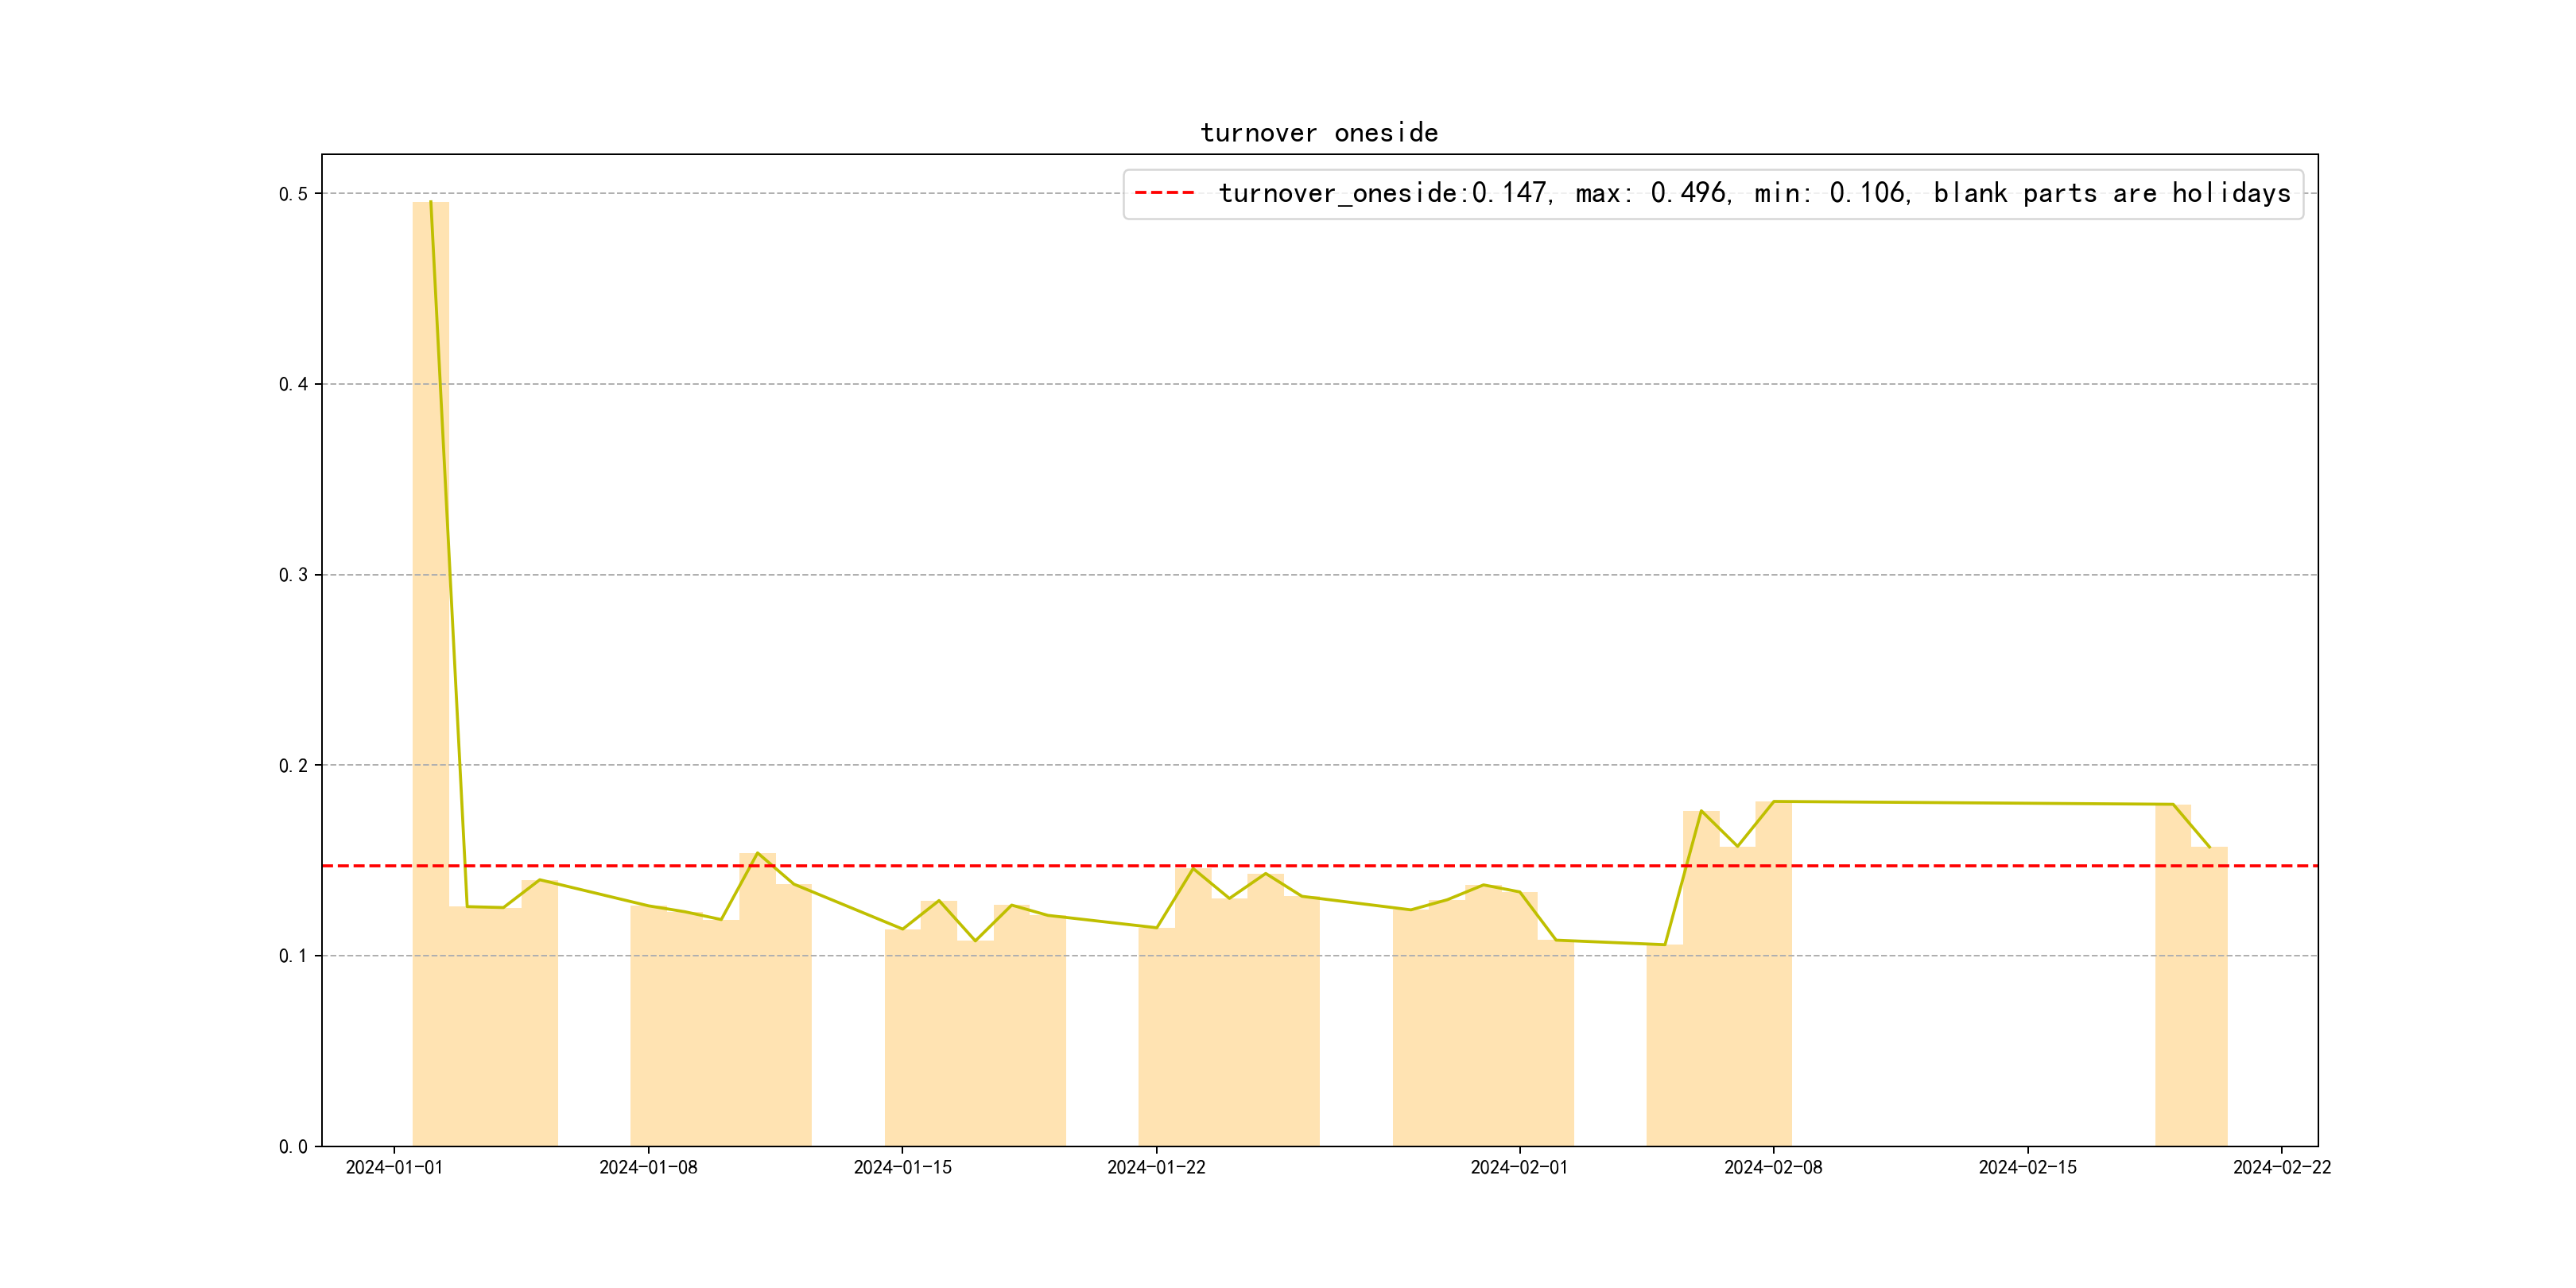The image size is (2576, 1288).
Task: Click x-axis label 2024-02-22
Action: point(2281,1168)
